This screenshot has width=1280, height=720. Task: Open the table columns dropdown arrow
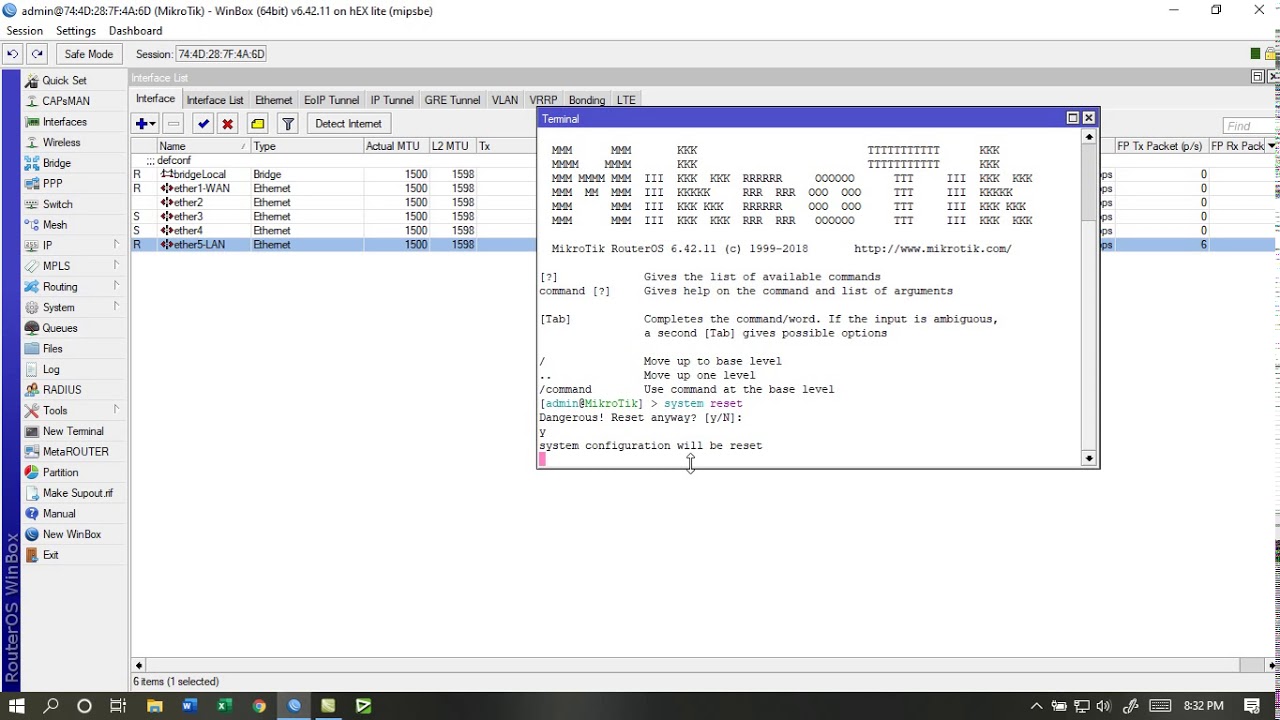(x=1272, y=146)
